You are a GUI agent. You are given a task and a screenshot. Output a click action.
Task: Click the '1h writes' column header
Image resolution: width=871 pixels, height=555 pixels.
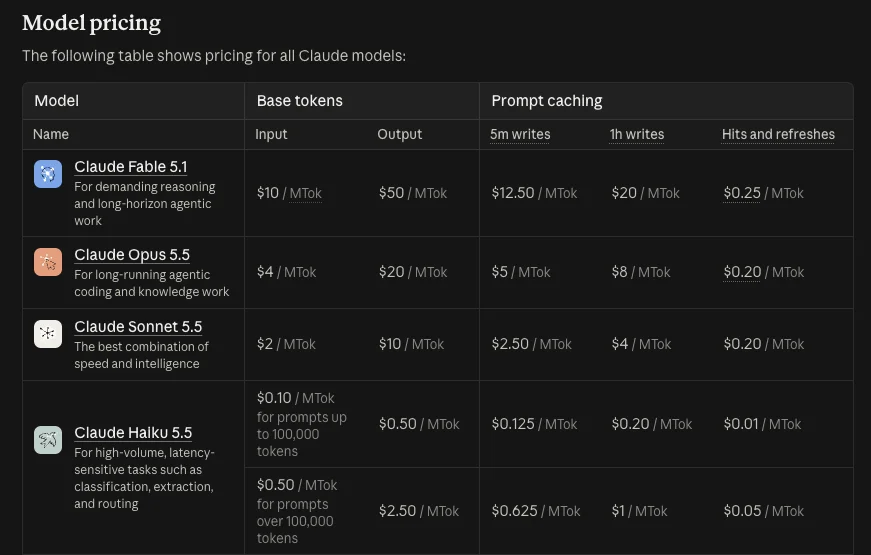pos(637,134)
